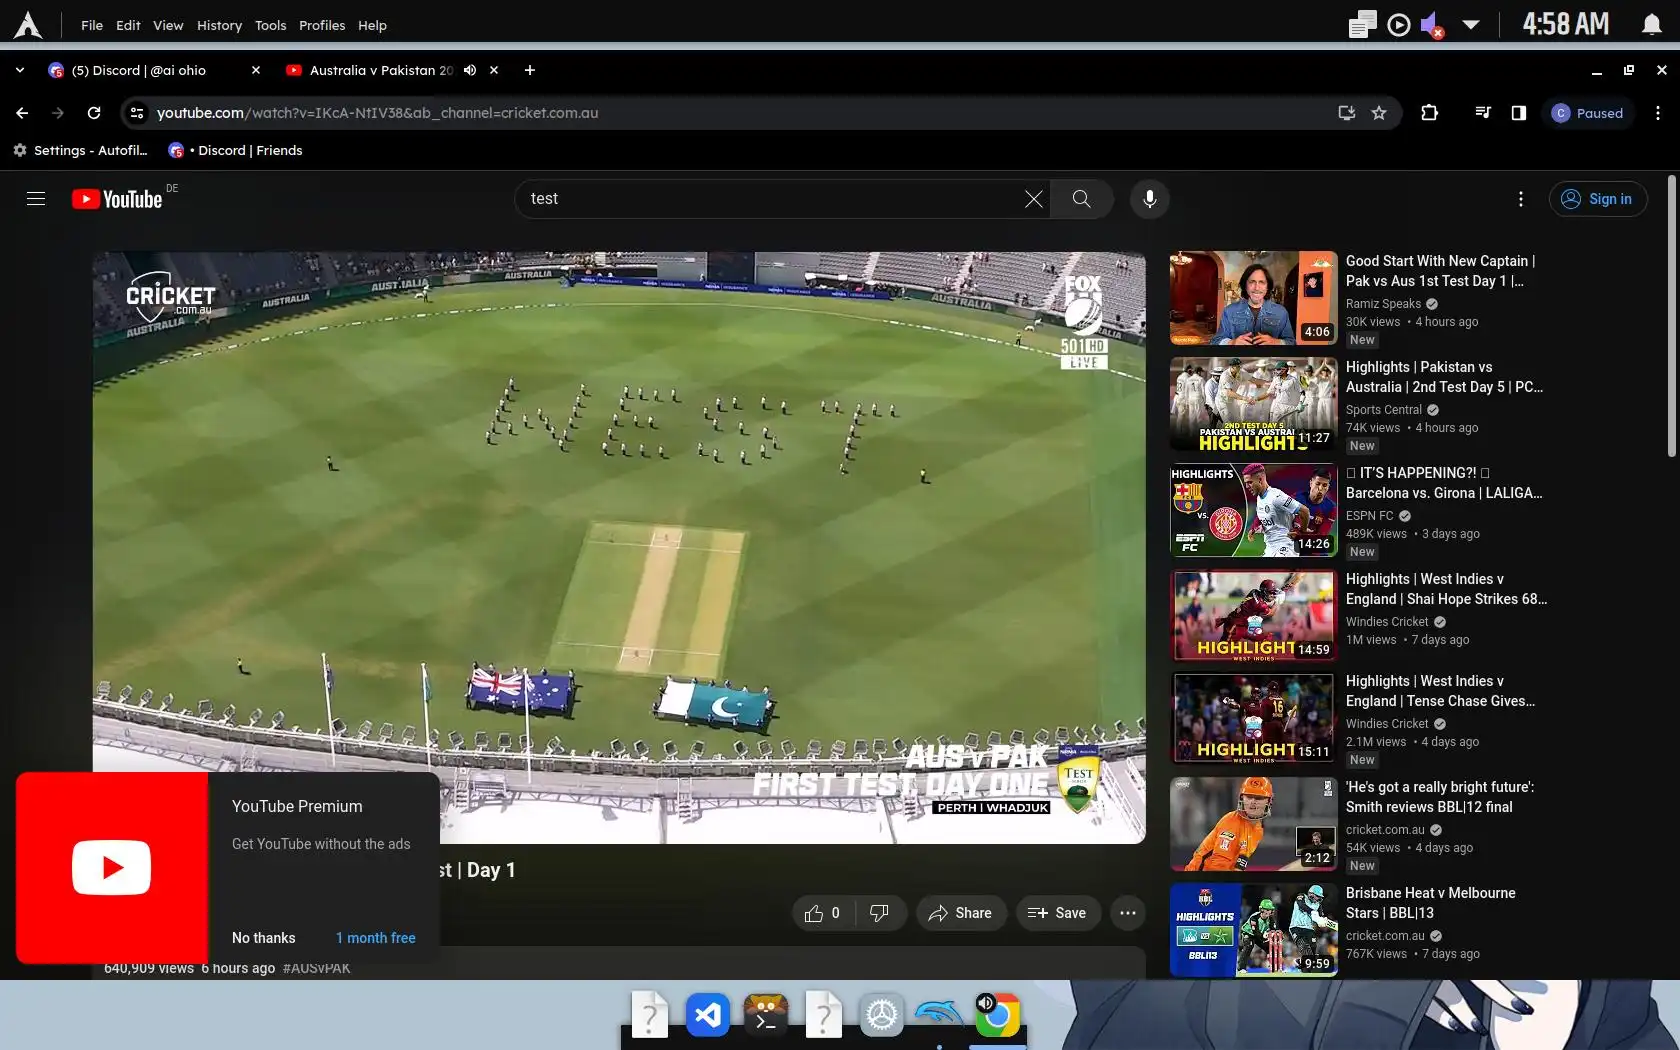Close the Discord @ai ohio tab
Screen dimensions: 1680x1050
(x=256, y=70)
